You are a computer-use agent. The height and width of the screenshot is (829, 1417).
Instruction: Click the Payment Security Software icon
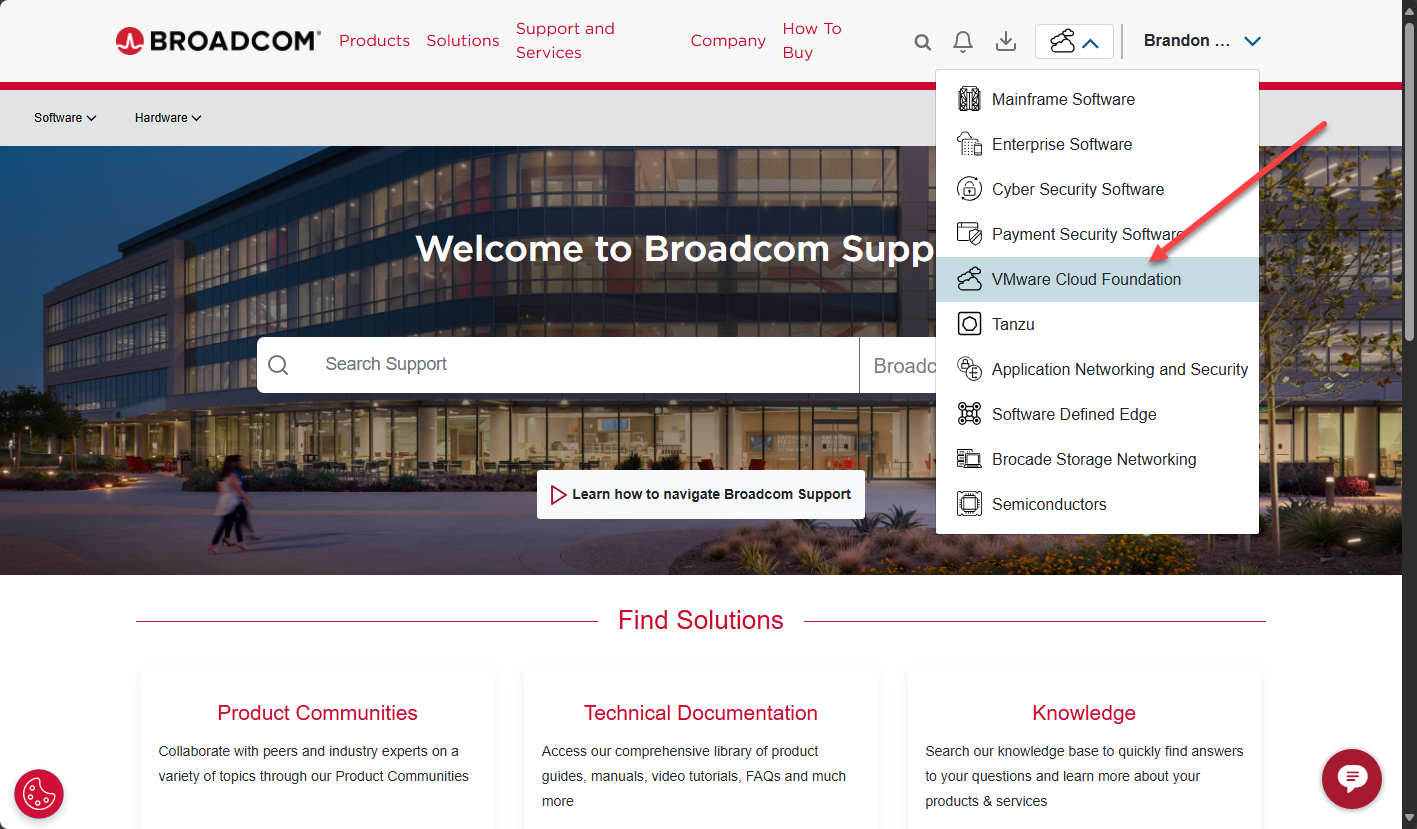(x=969, y=234)
